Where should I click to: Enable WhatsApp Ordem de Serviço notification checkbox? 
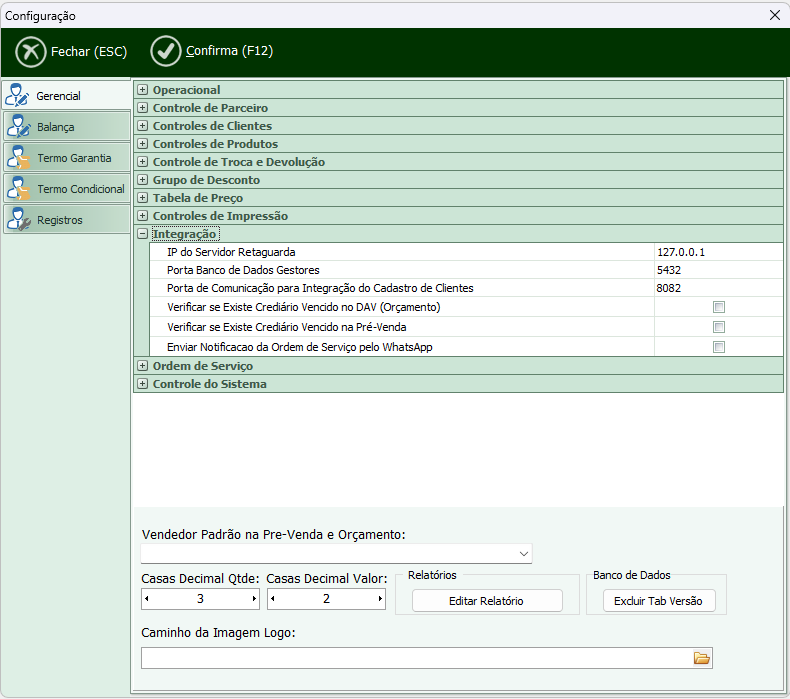pos(719,347)
